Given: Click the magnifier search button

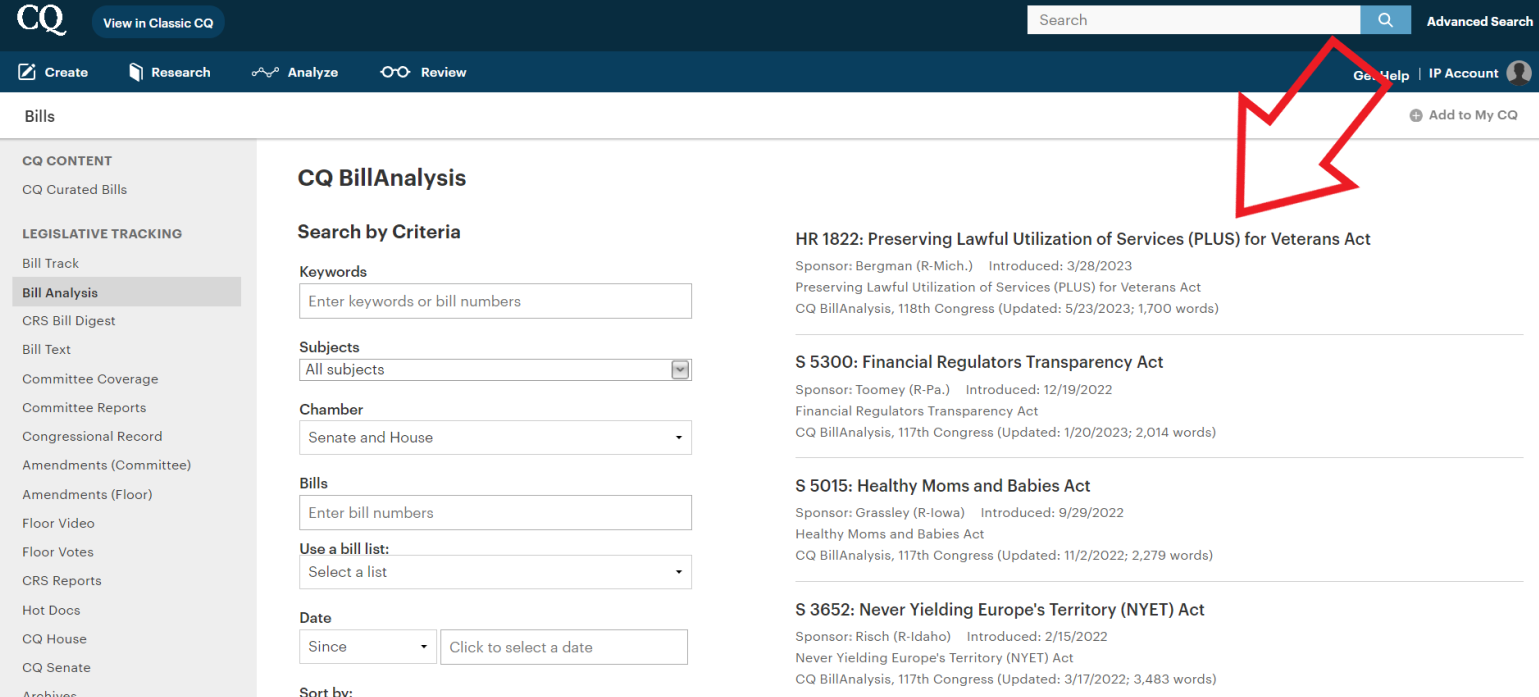Looking at the screenshot, I should 1385,20.
